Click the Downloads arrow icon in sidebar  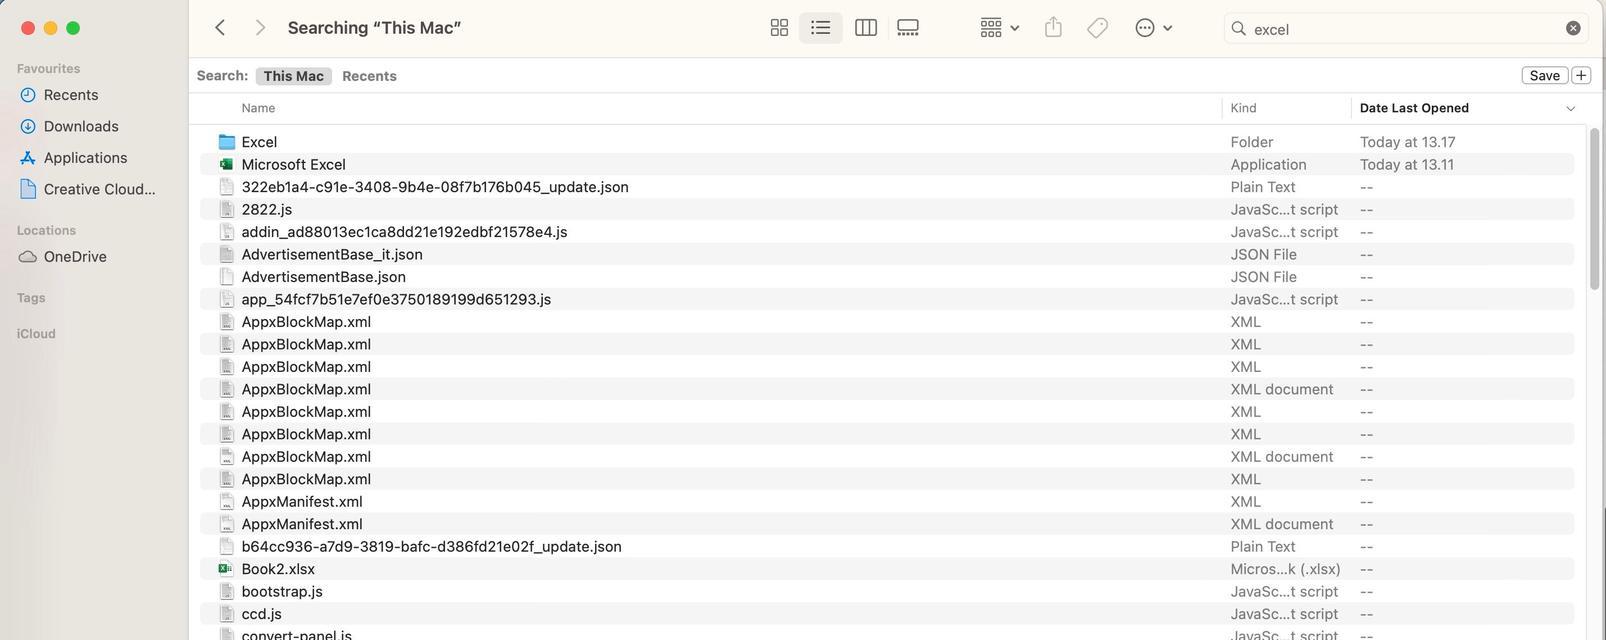pyautogui.click(x=28, y=126)
